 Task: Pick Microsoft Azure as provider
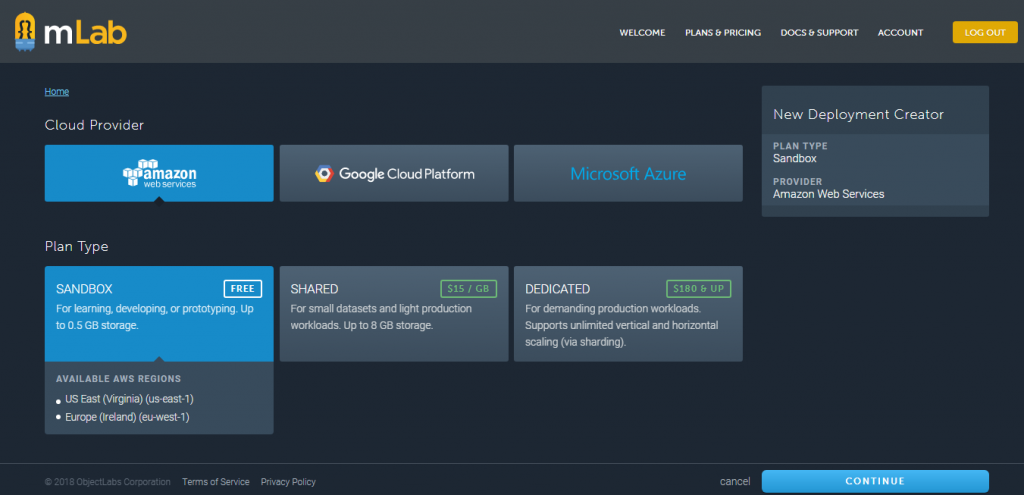tap(628, 173)
